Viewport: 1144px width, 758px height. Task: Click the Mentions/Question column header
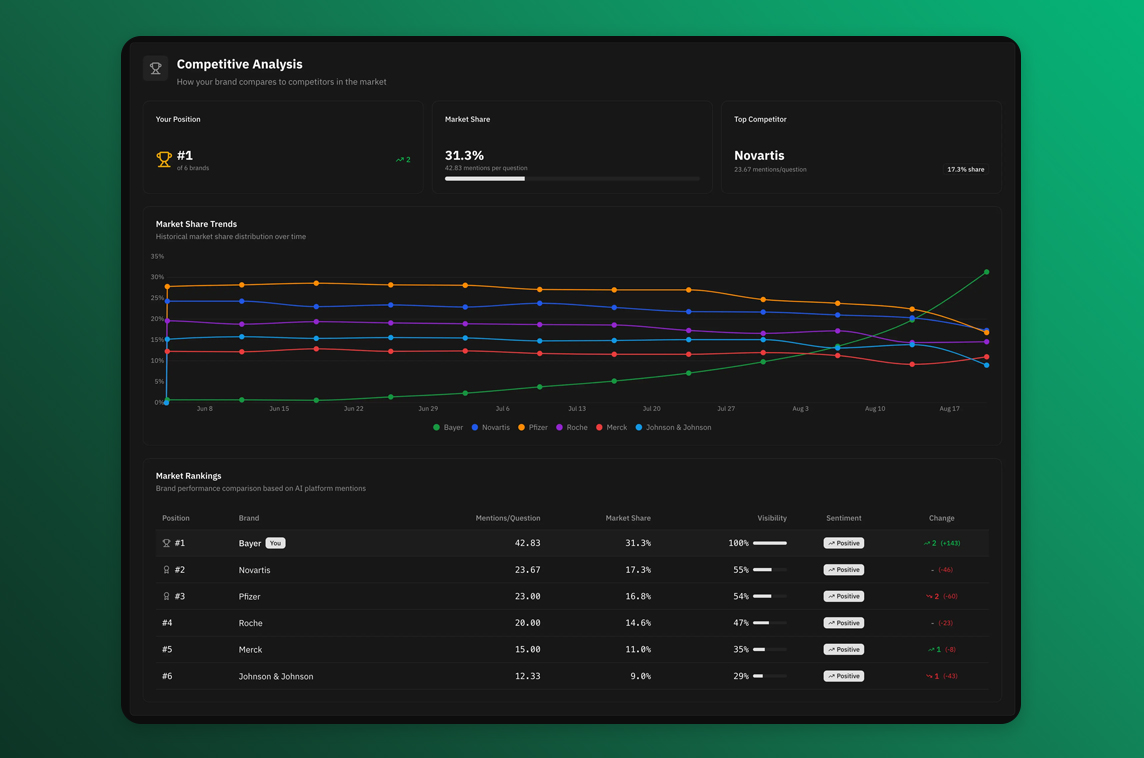508,518
